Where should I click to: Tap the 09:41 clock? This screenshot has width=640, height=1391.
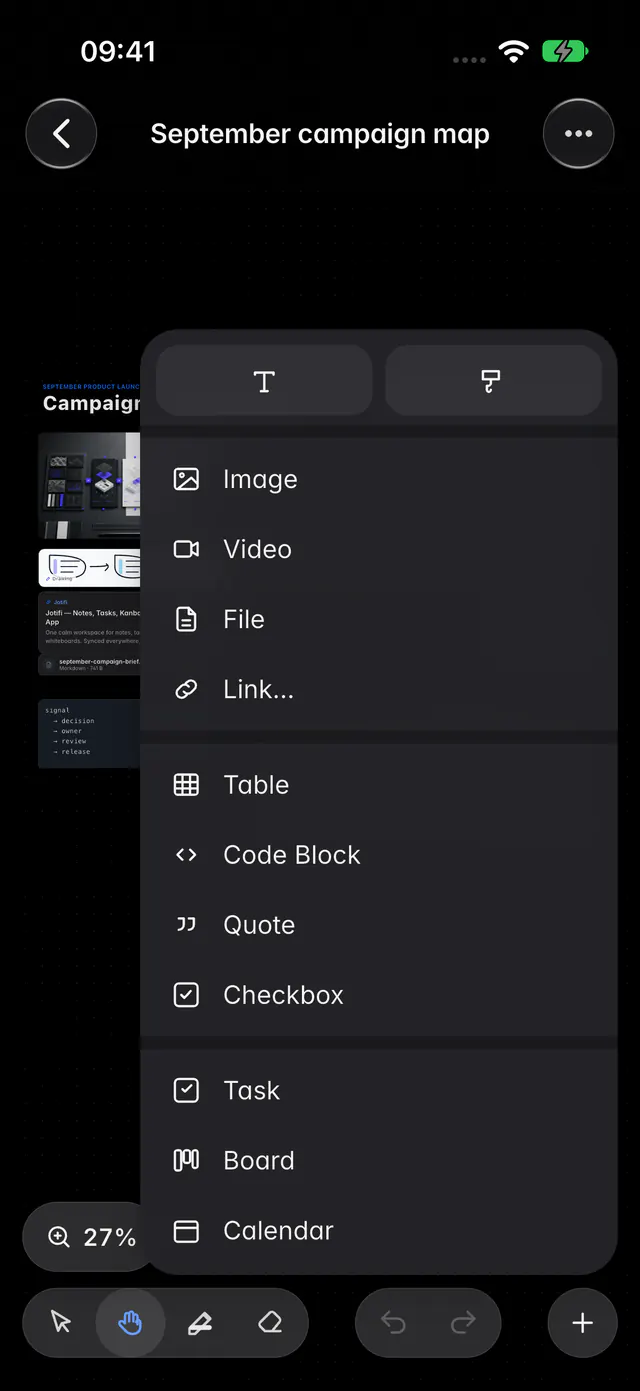coord(118,52)
